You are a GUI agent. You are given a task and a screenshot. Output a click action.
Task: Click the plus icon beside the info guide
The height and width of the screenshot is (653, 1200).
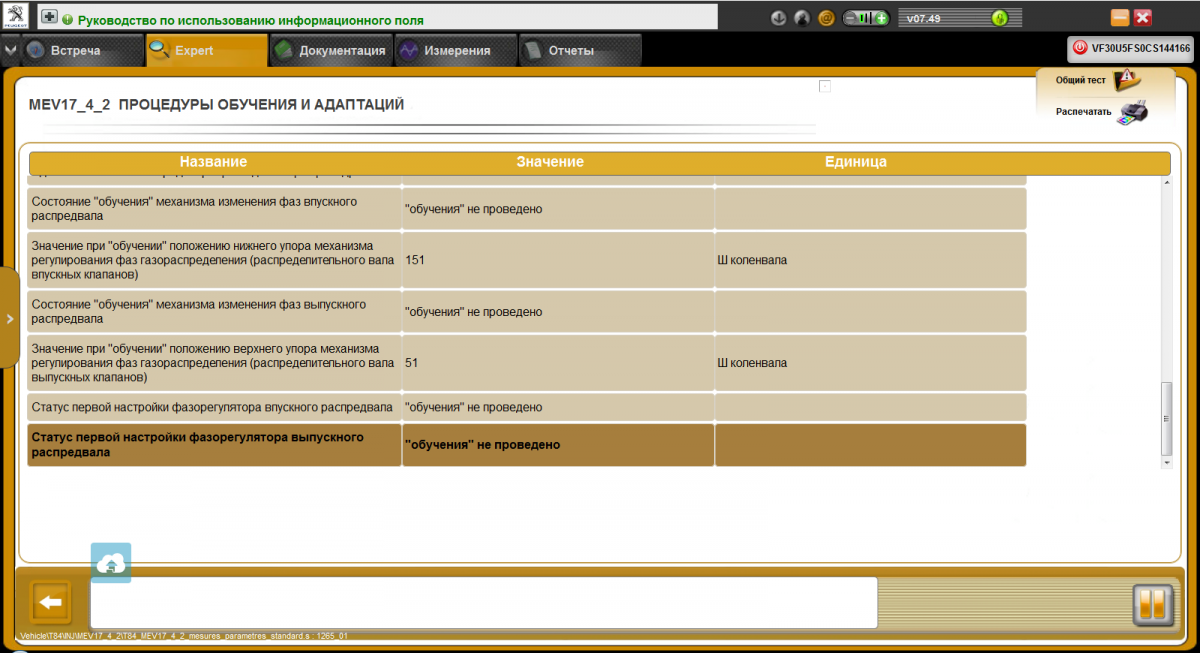pos(48,18)
